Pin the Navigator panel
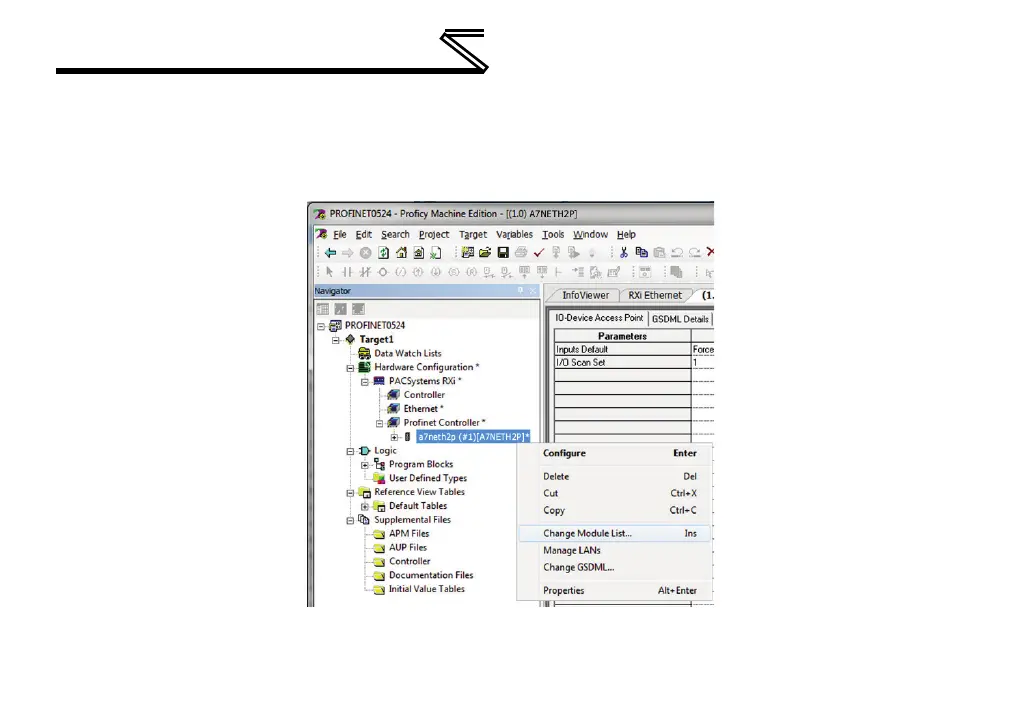The height and width of the screenshot is (720, 1022). (520, 291)
